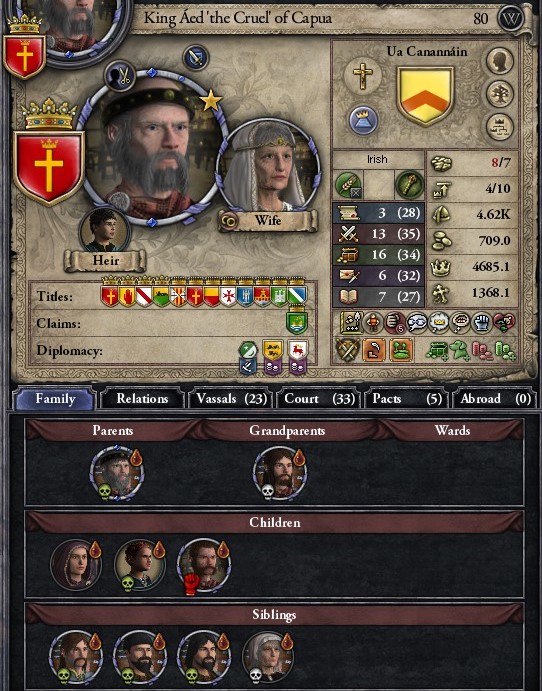Screen dimensions: 542x691
Task: Open the Vassals (23) tab
Action: click(x=231, y=398)
